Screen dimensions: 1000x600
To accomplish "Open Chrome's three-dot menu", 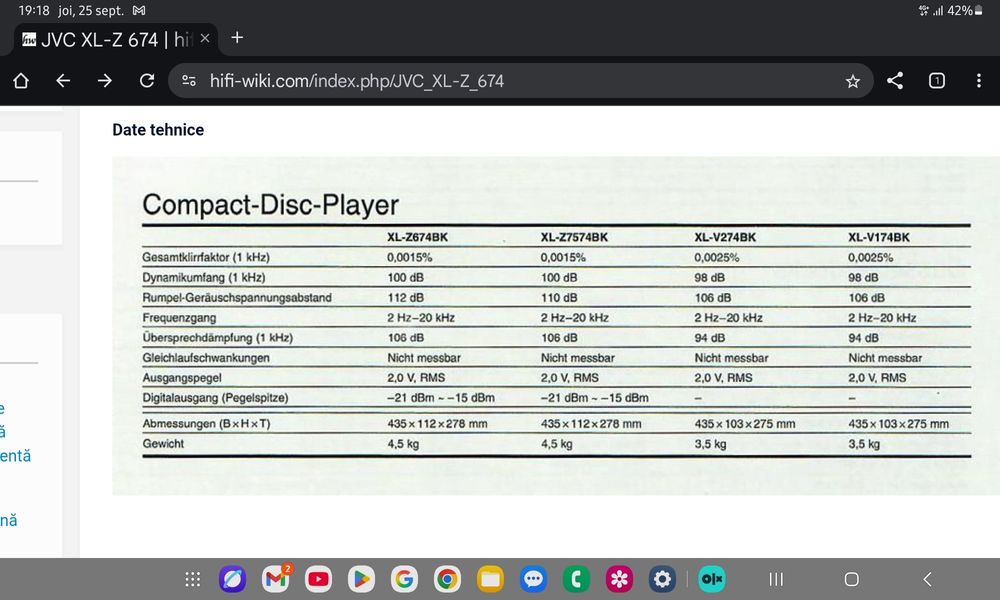I will 978,81.
